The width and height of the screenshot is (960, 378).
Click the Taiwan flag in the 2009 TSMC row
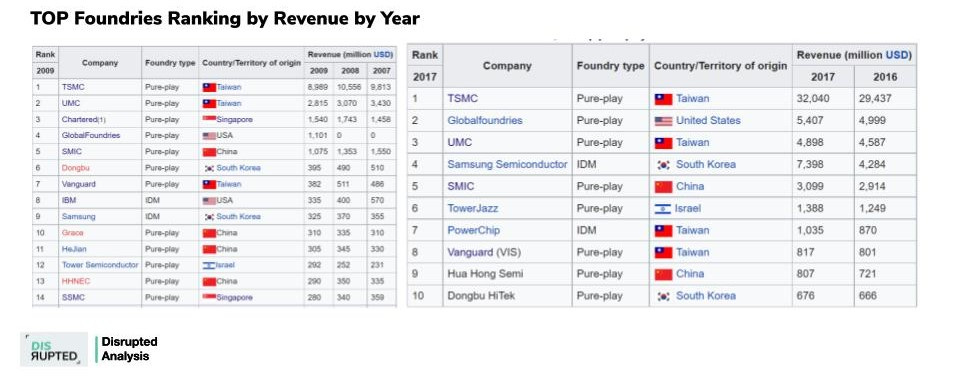click(209, 87)
